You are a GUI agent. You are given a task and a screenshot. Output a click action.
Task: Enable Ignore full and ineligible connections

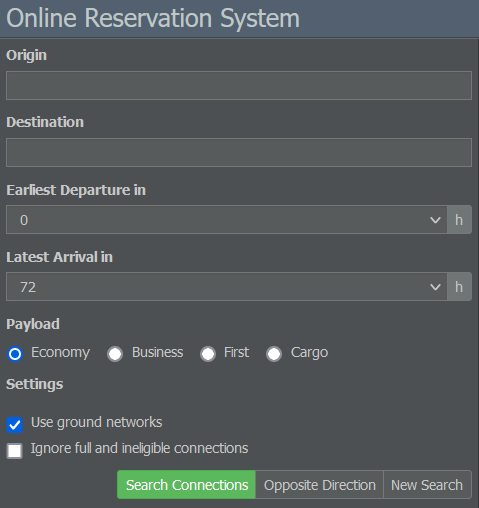pos(15,451)
